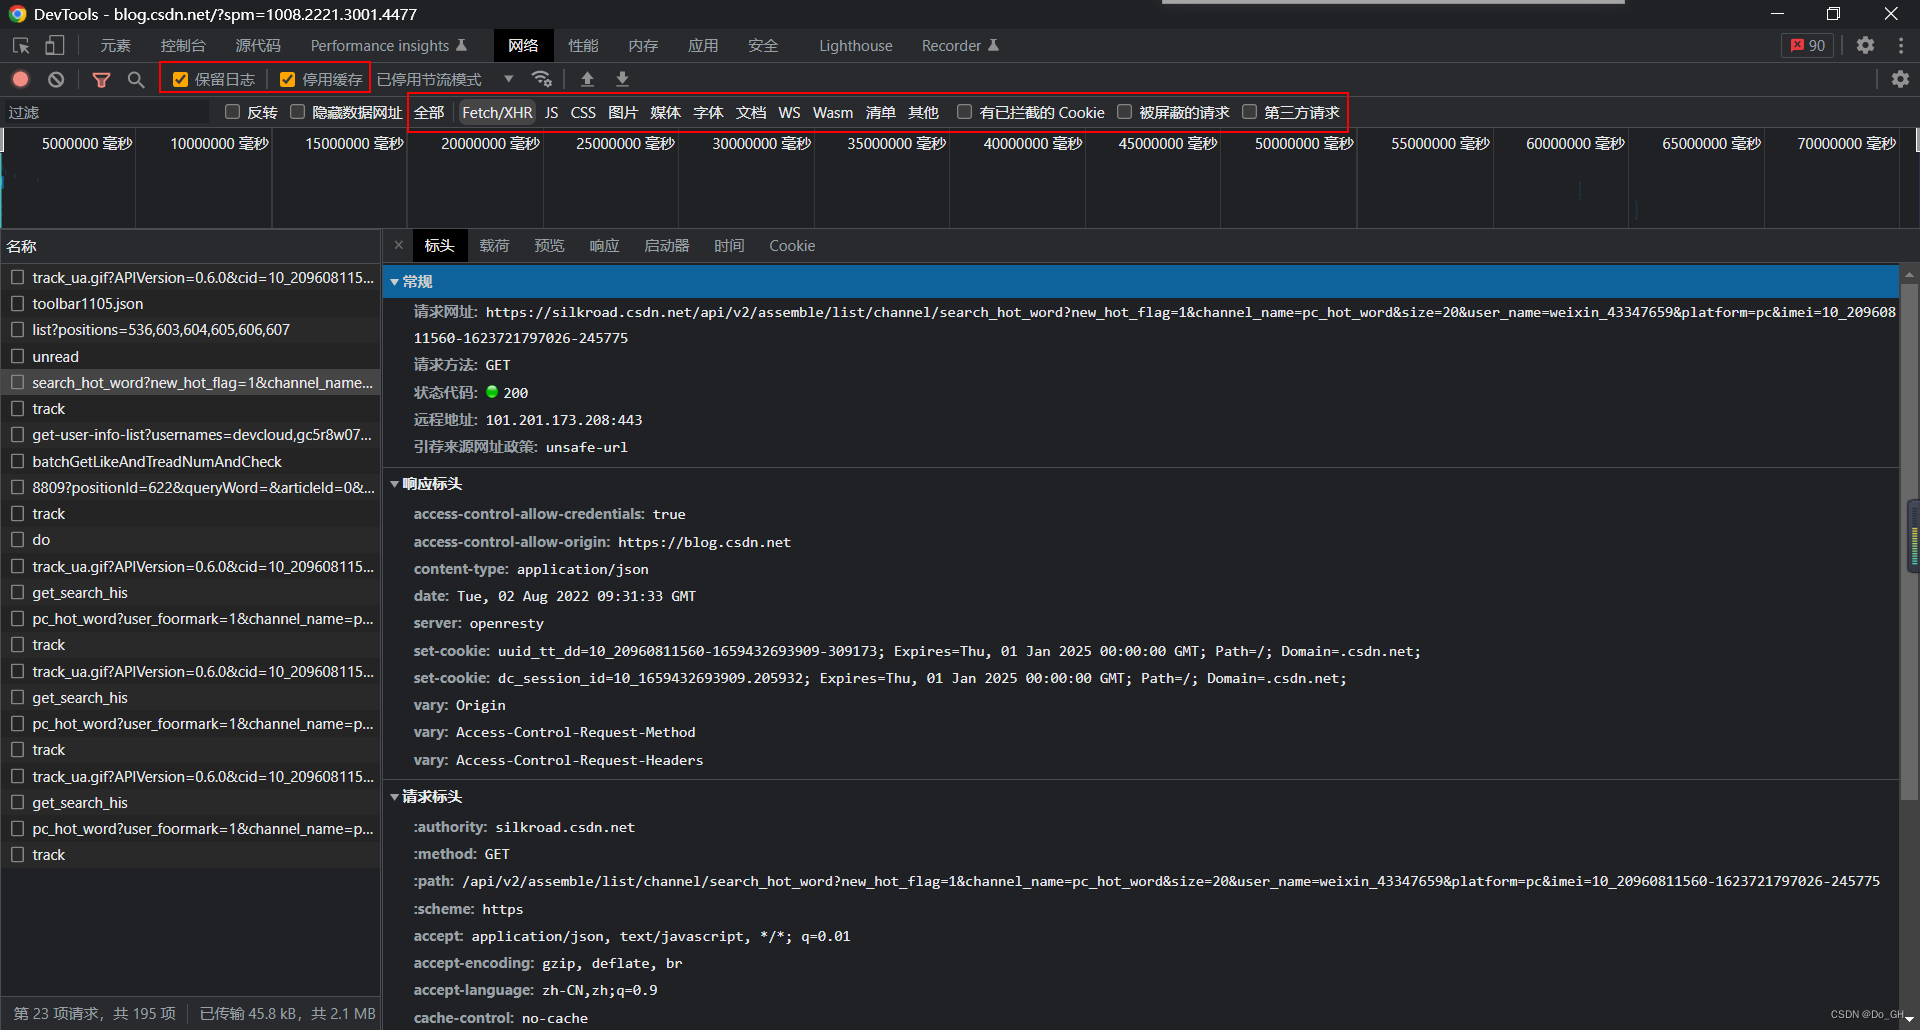Viewport: 1920px width, 1030px height.
Task: Enable the 反转 filter checkbox
Action: (x=233, y=112)
